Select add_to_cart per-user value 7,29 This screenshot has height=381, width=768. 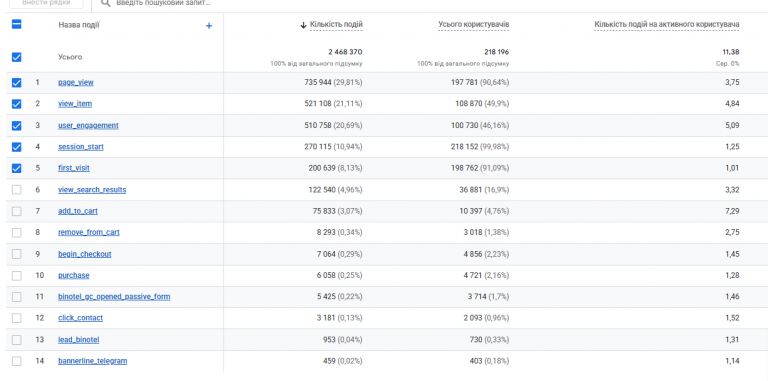[x=733, y=211]
